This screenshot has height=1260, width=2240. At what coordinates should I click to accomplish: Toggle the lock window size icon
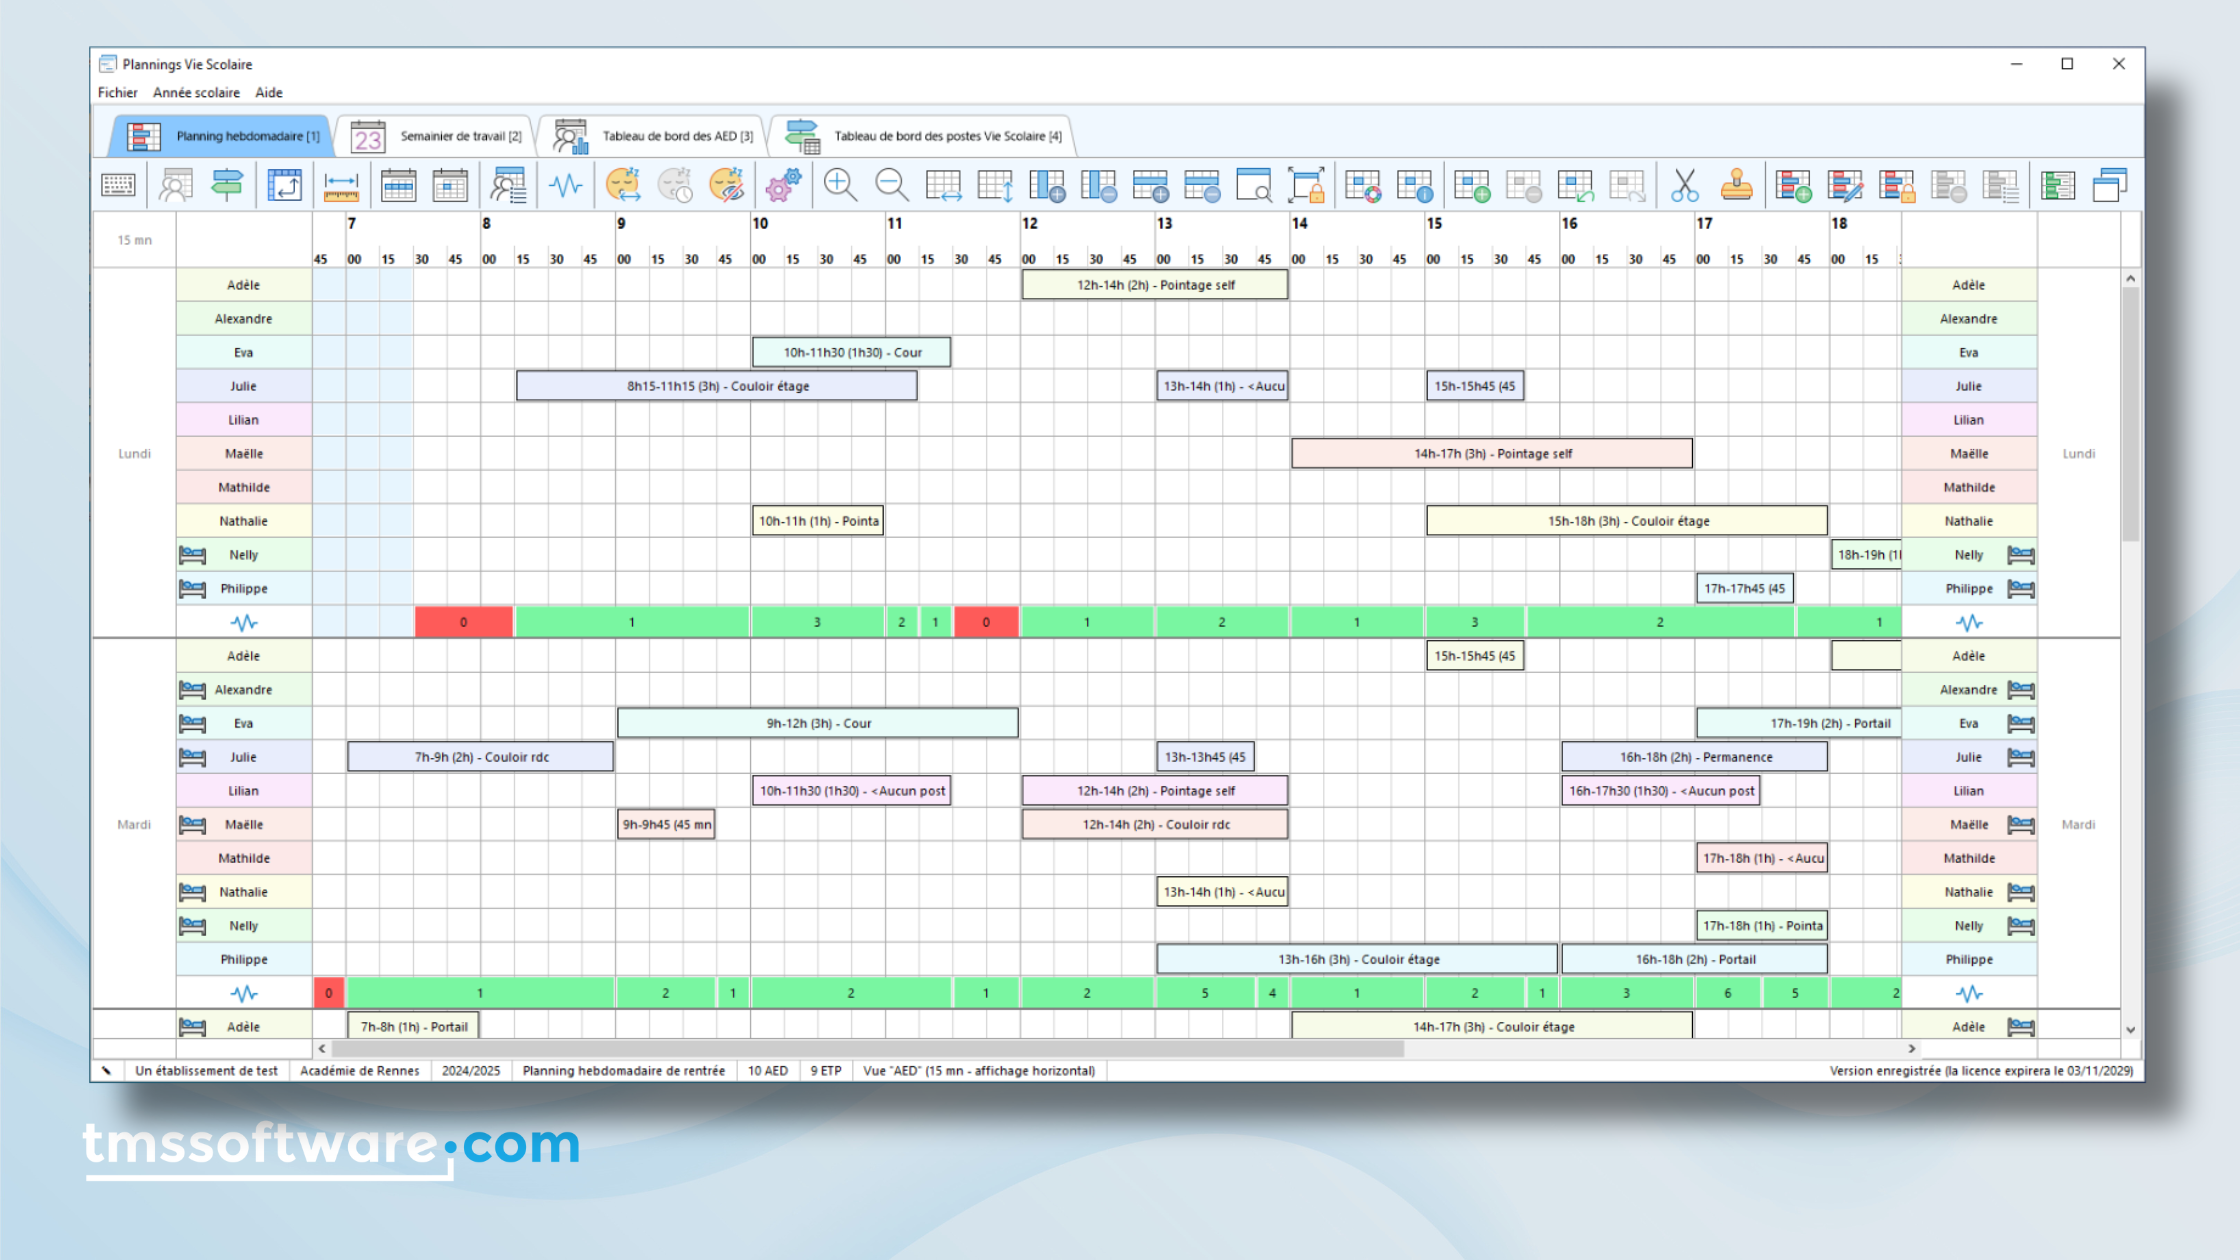1306,185
